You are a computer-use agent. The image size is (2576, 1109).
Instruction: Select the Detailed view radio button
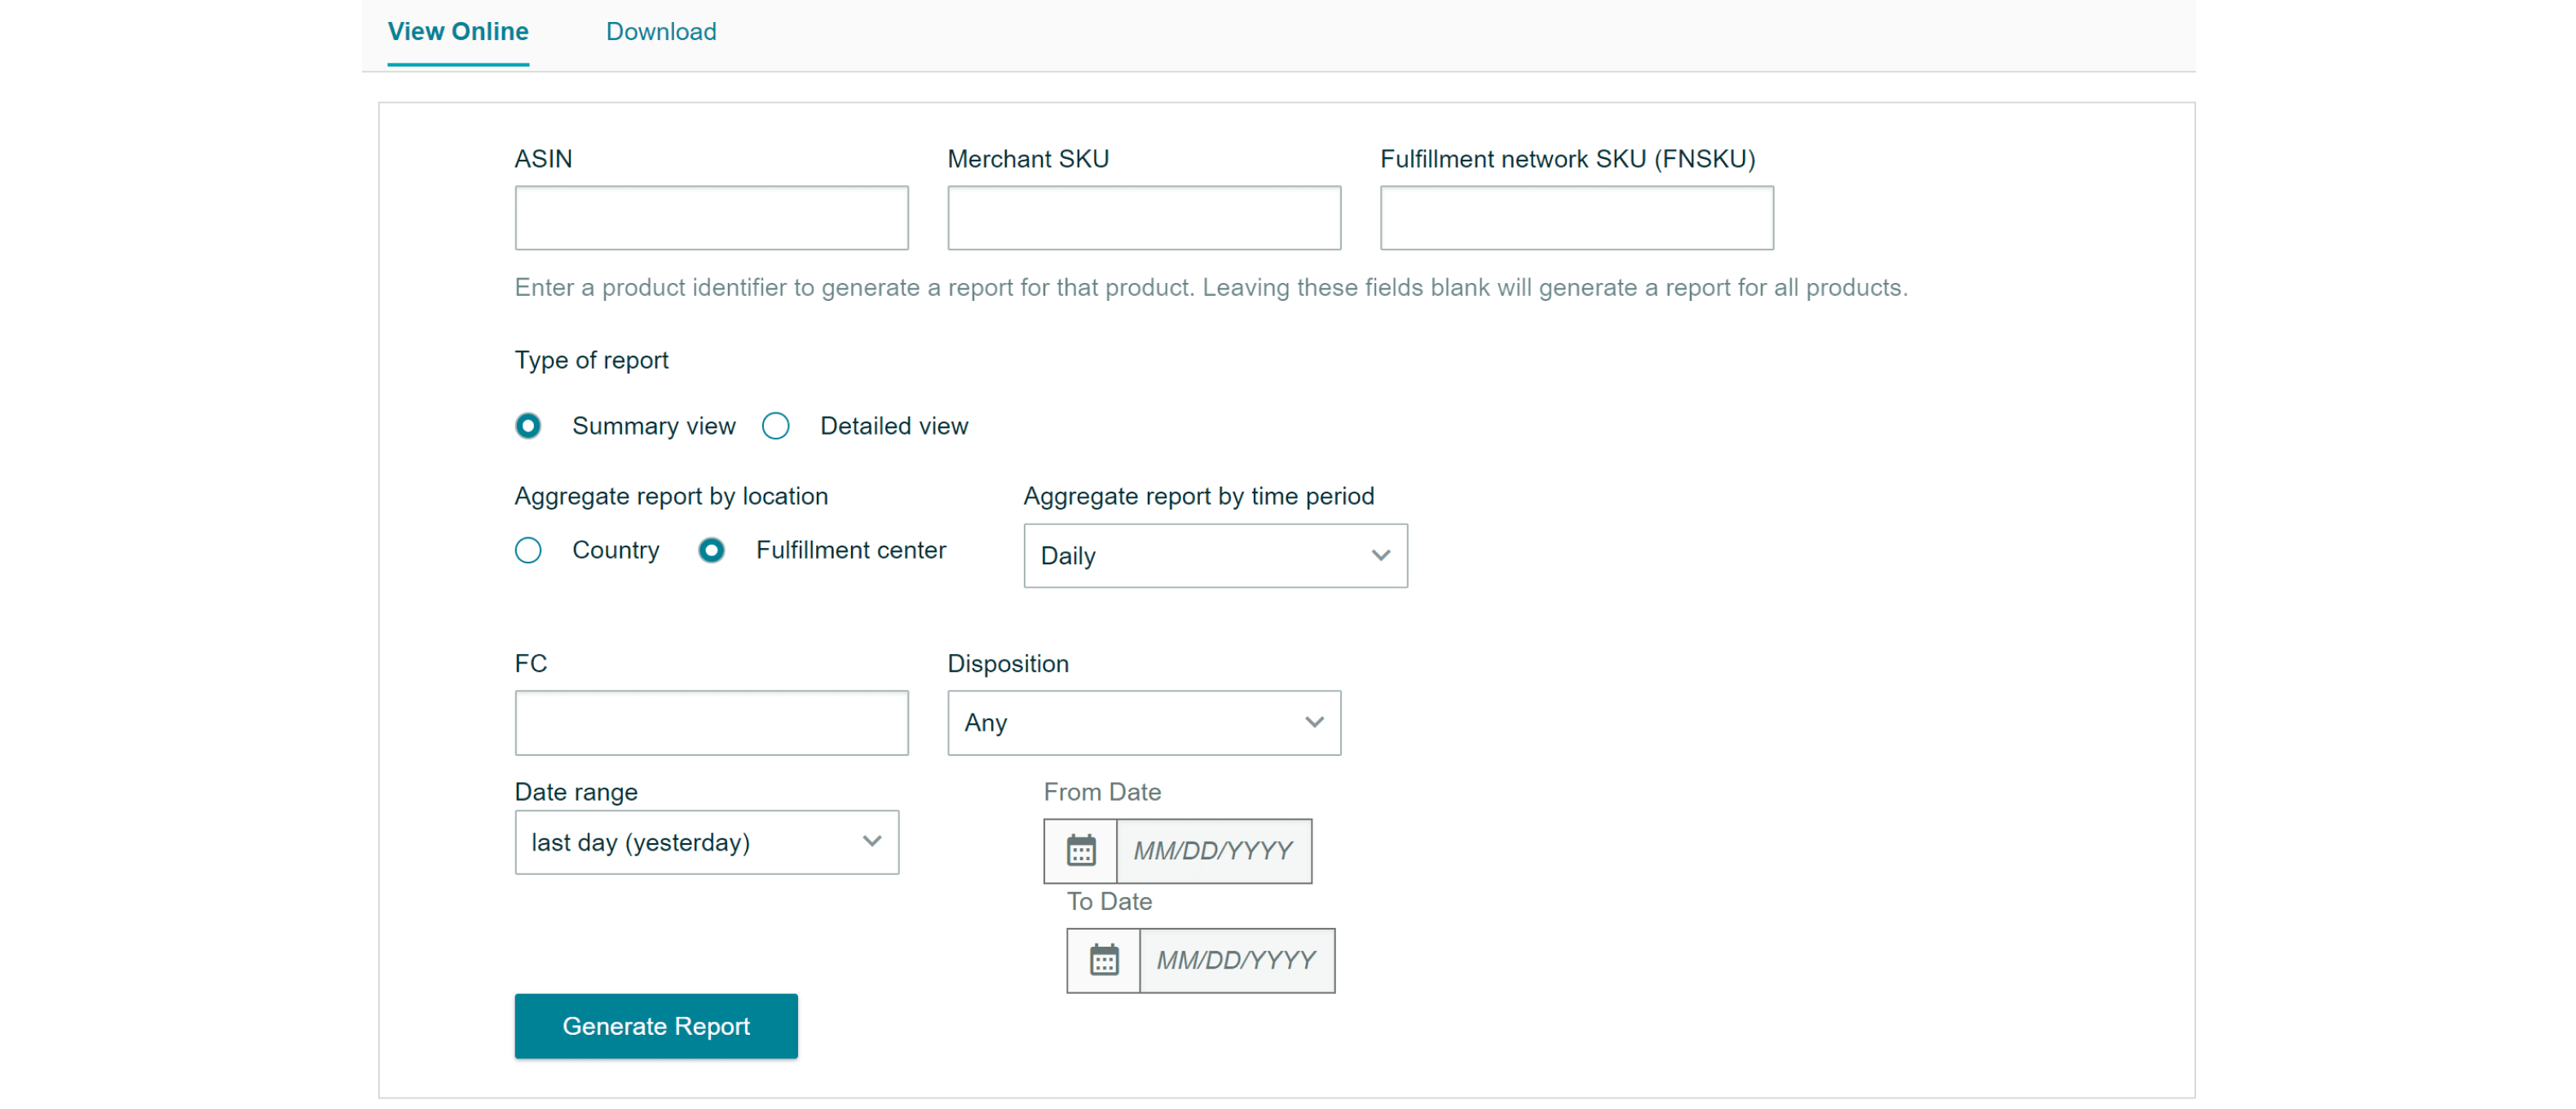pos(776,426)
